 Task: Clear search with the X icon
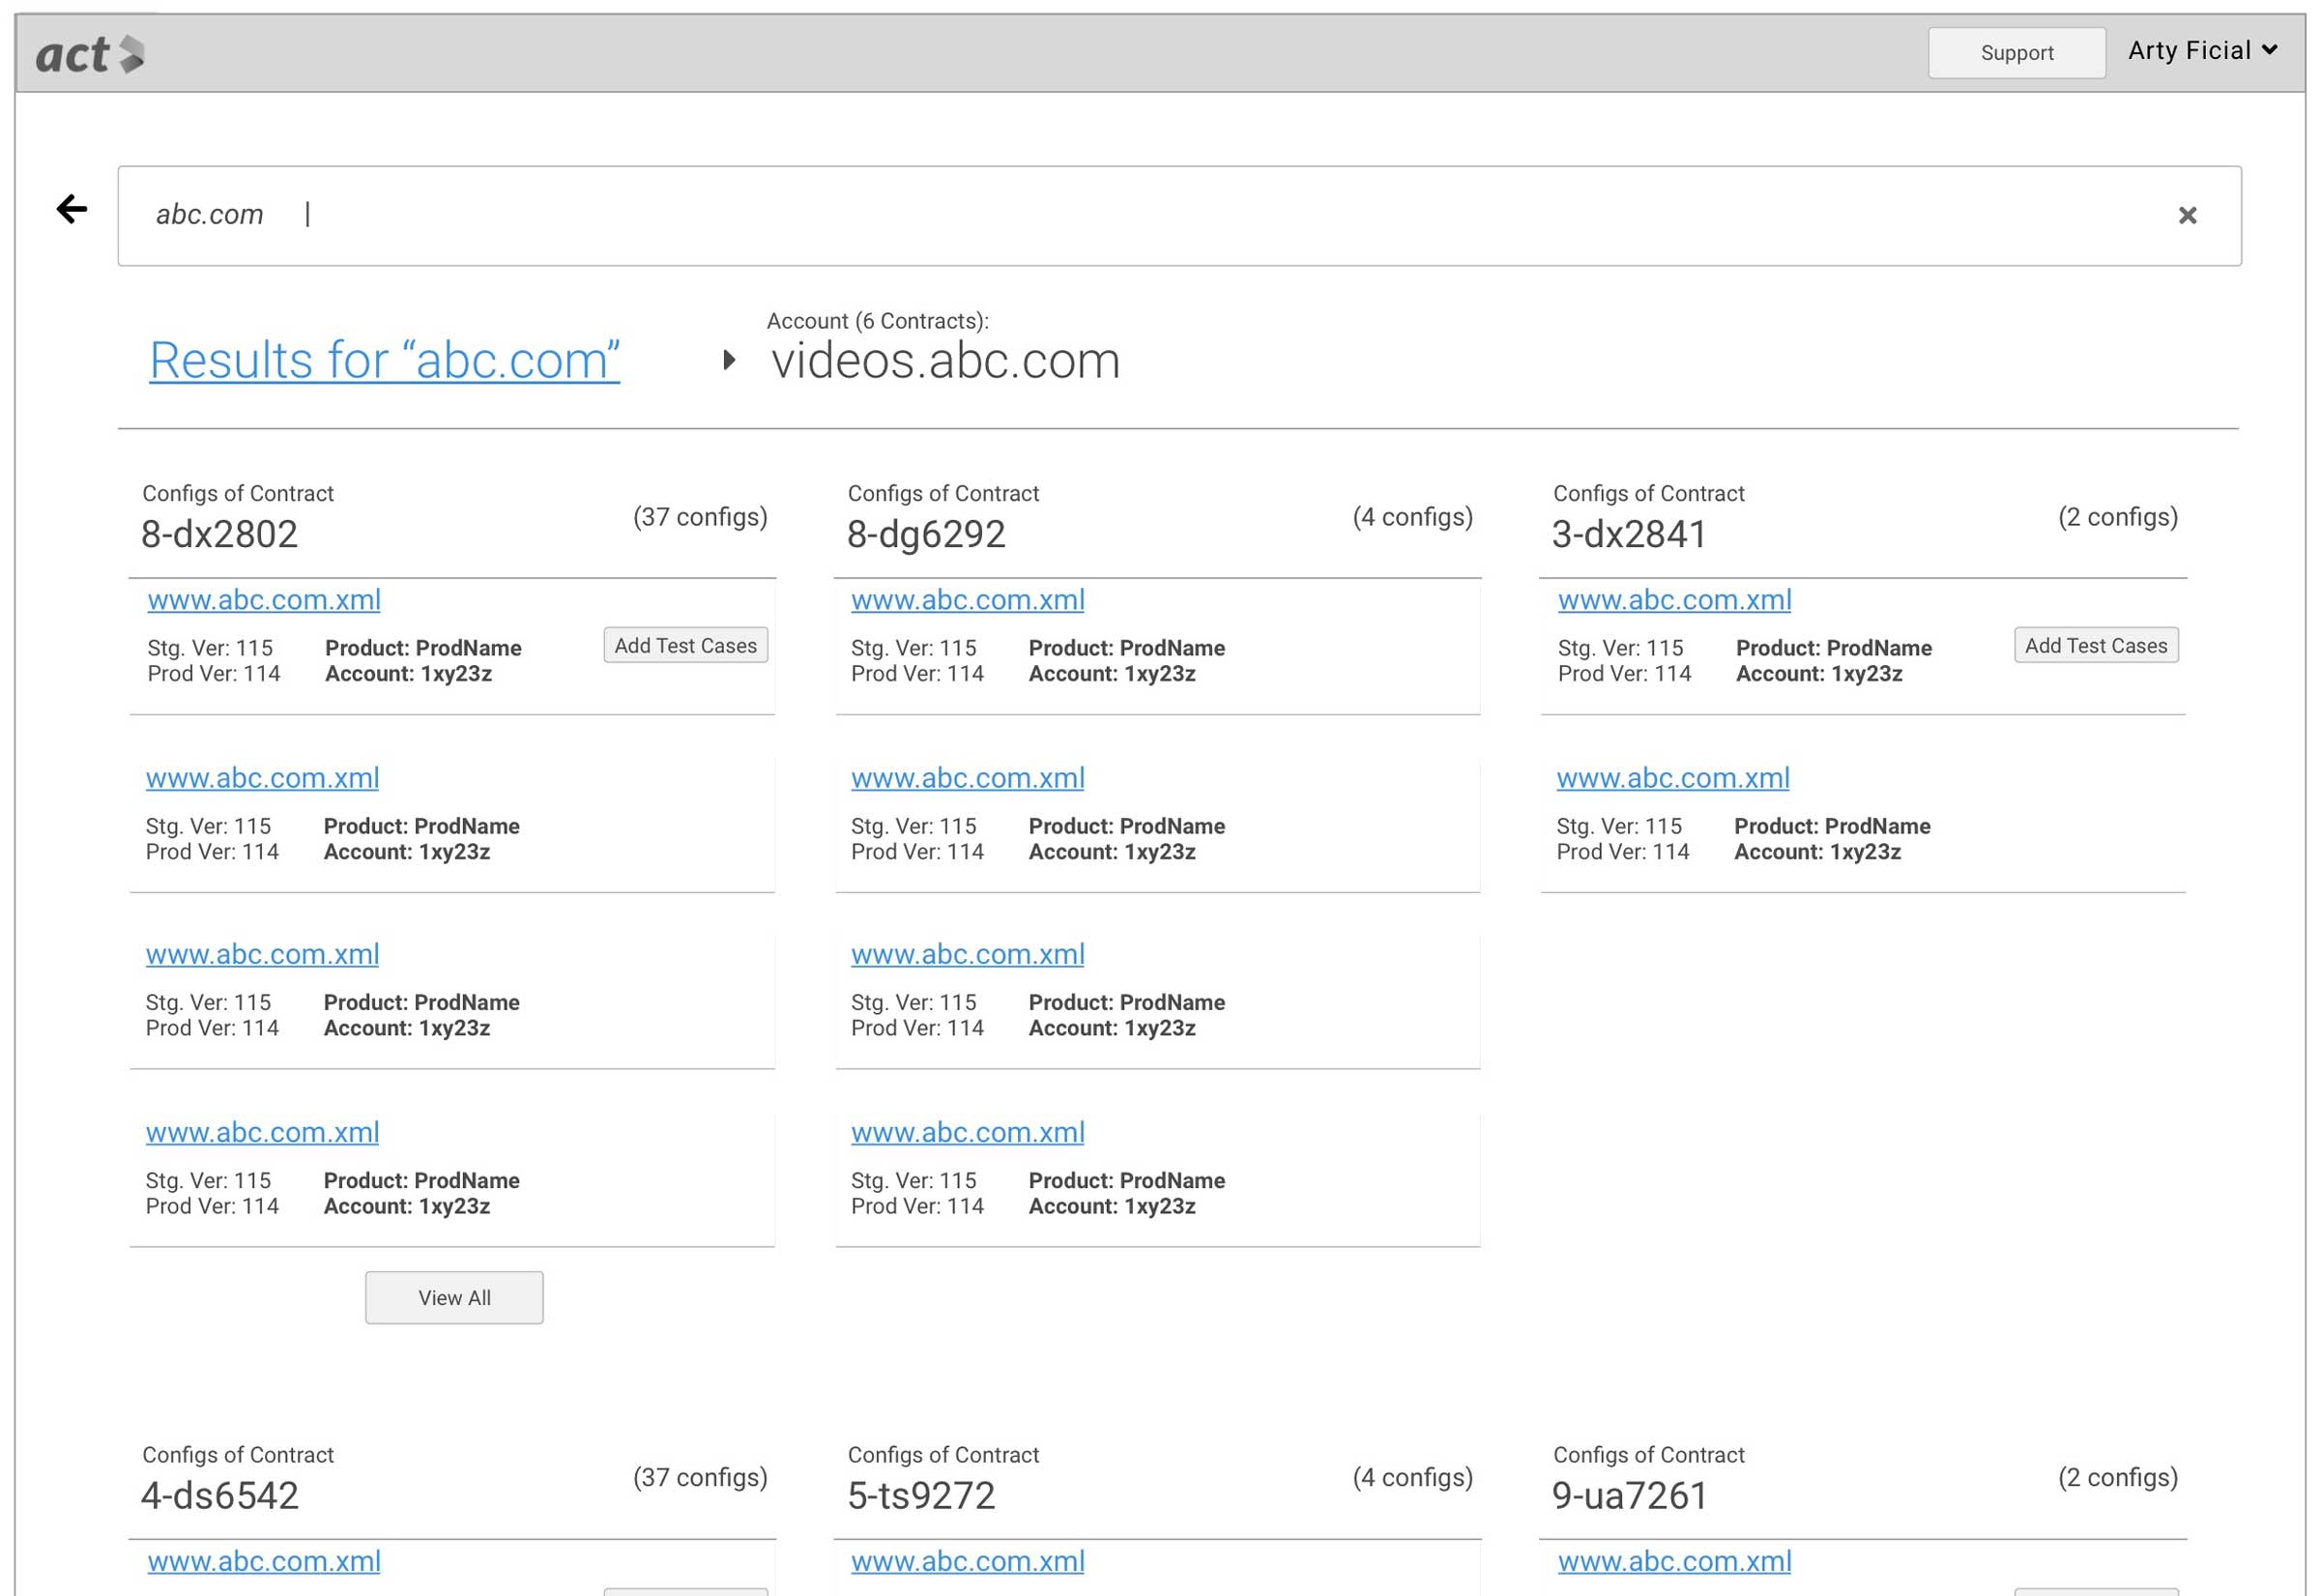[x=2186, y=215]
